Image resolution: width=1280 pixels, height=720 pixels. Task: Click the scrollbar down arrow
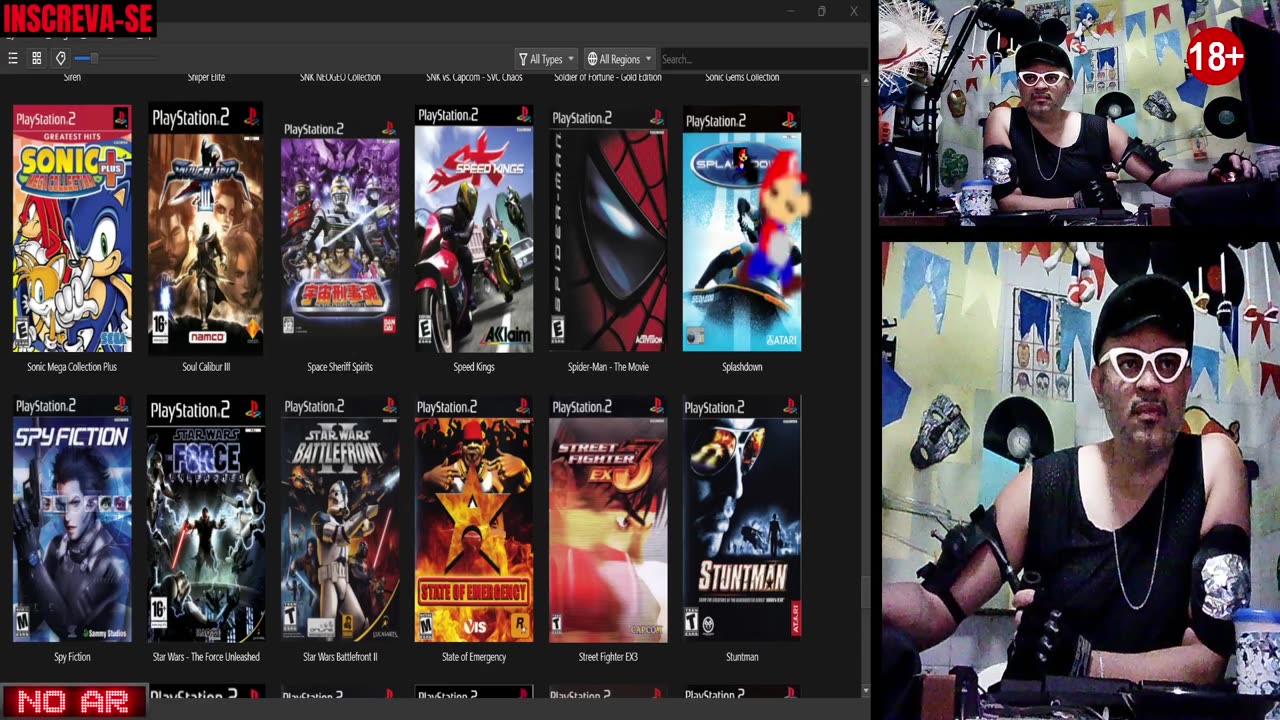point(865,691)
